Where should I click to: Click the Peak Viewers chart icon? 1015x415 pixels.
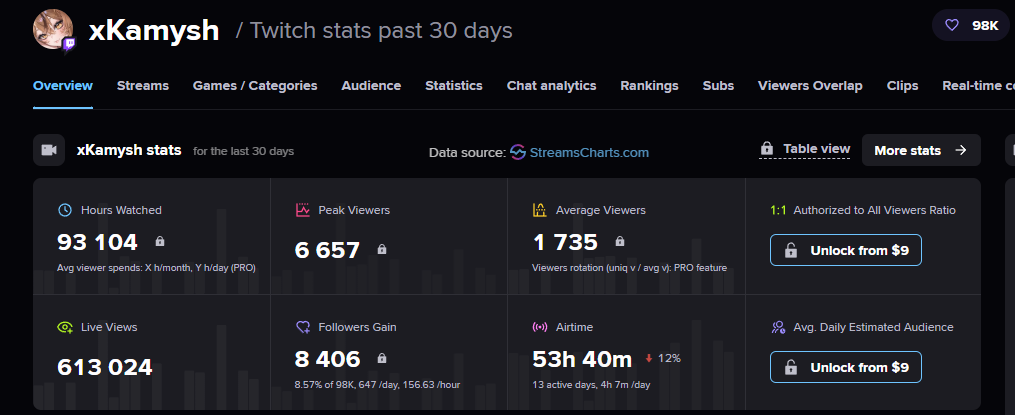[302, 210]
